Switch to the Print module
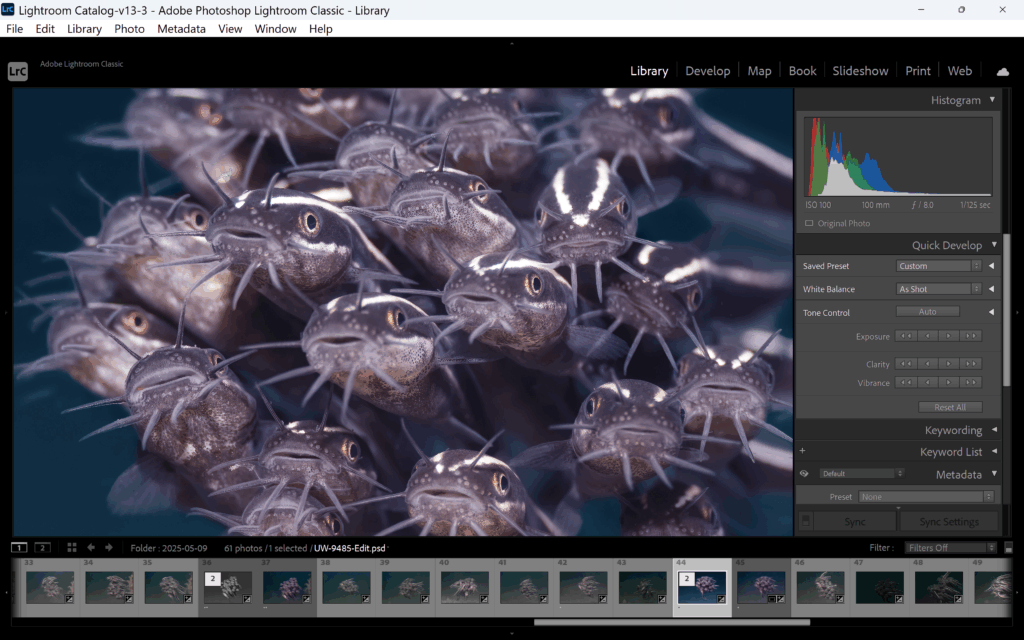 [x=918, y=71]
